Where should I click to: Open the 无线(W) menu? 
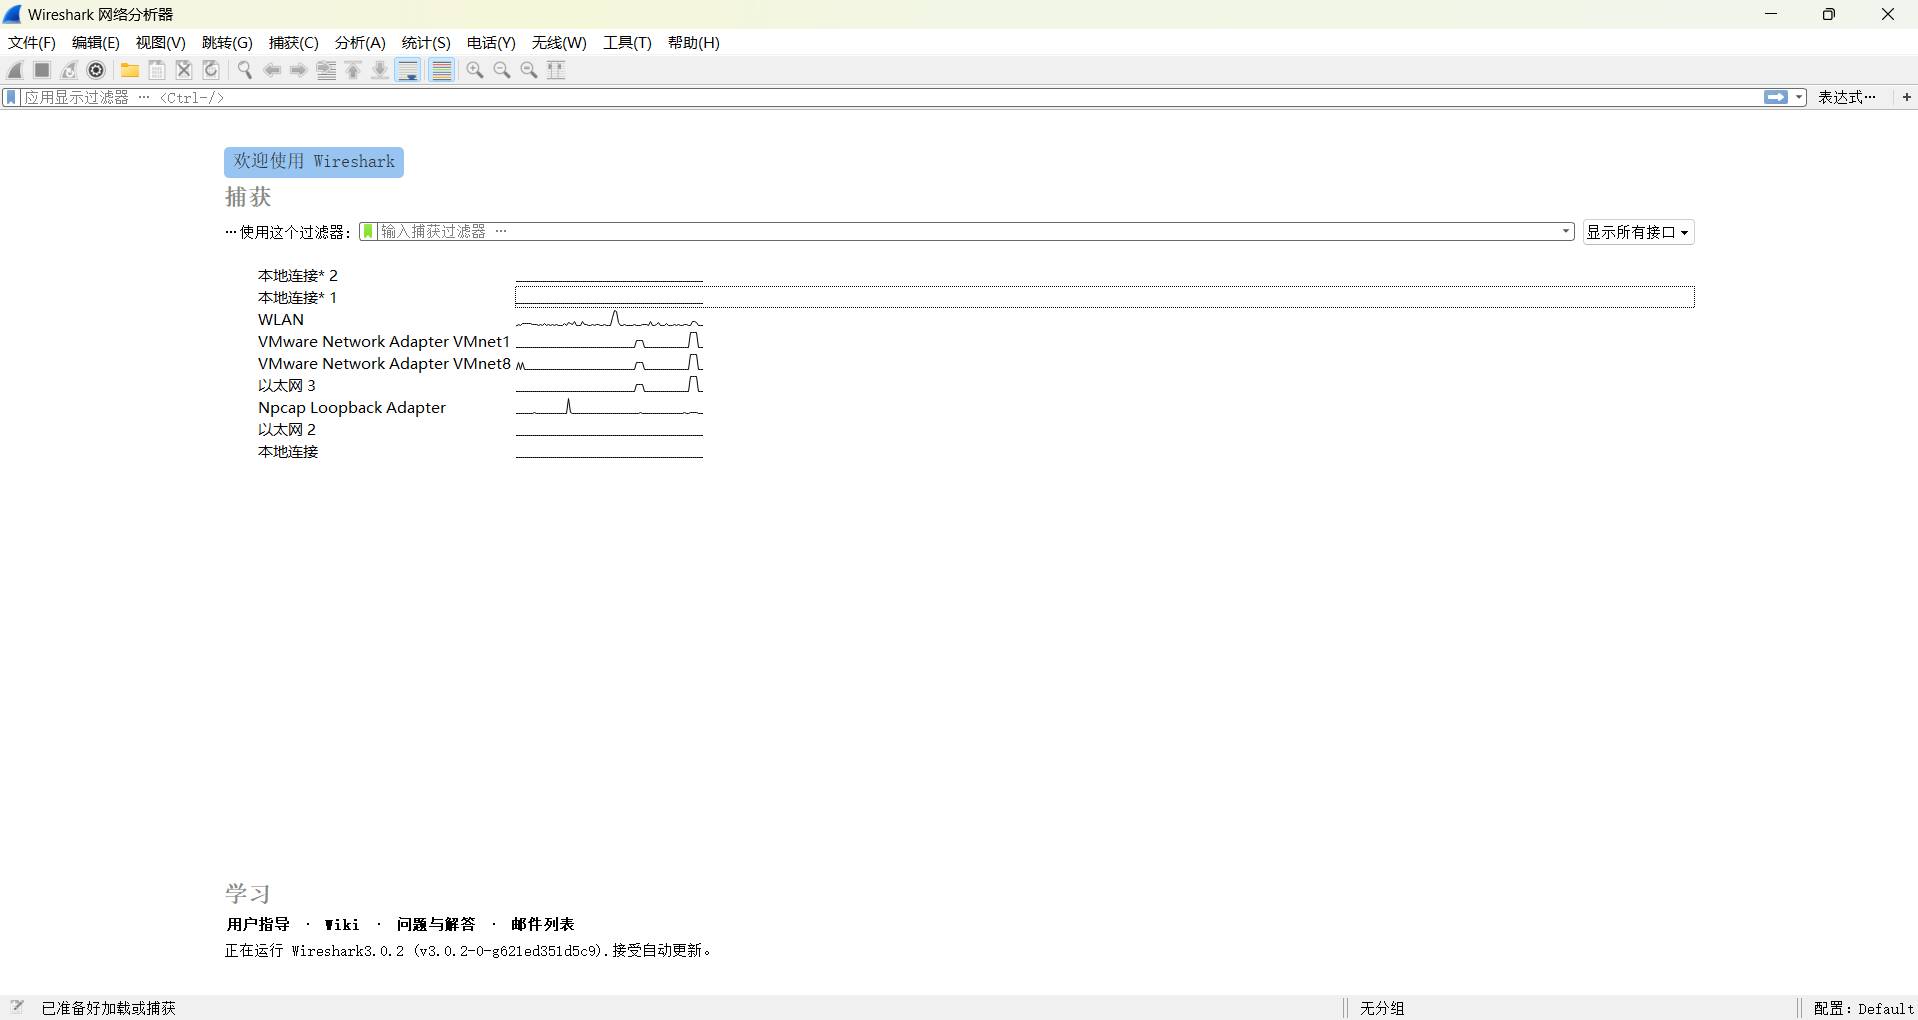pos(559,43)
